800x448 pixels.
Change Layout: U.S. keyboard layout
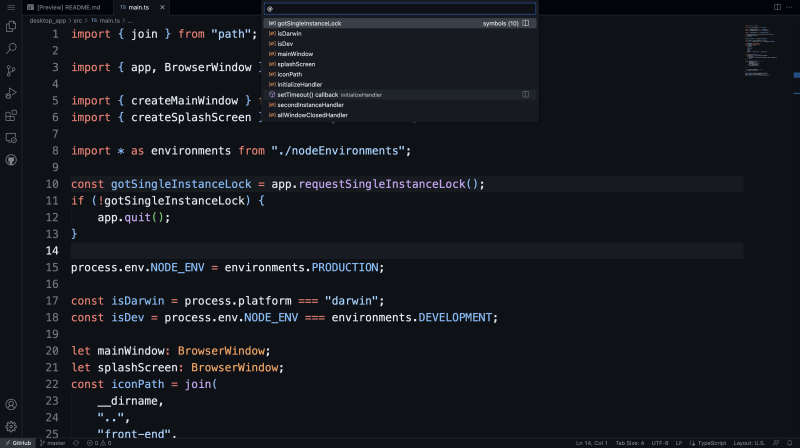[x=749, y=443]
